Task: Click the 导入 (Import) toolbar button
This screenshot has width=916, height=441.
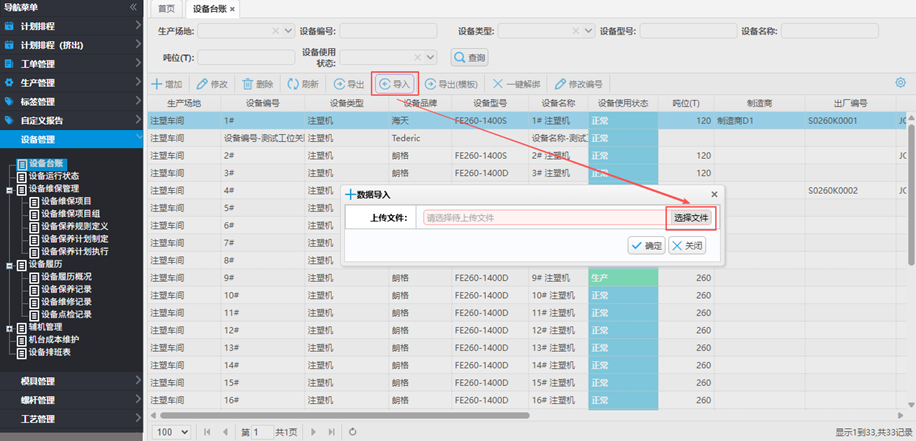Action: point(394,84)
